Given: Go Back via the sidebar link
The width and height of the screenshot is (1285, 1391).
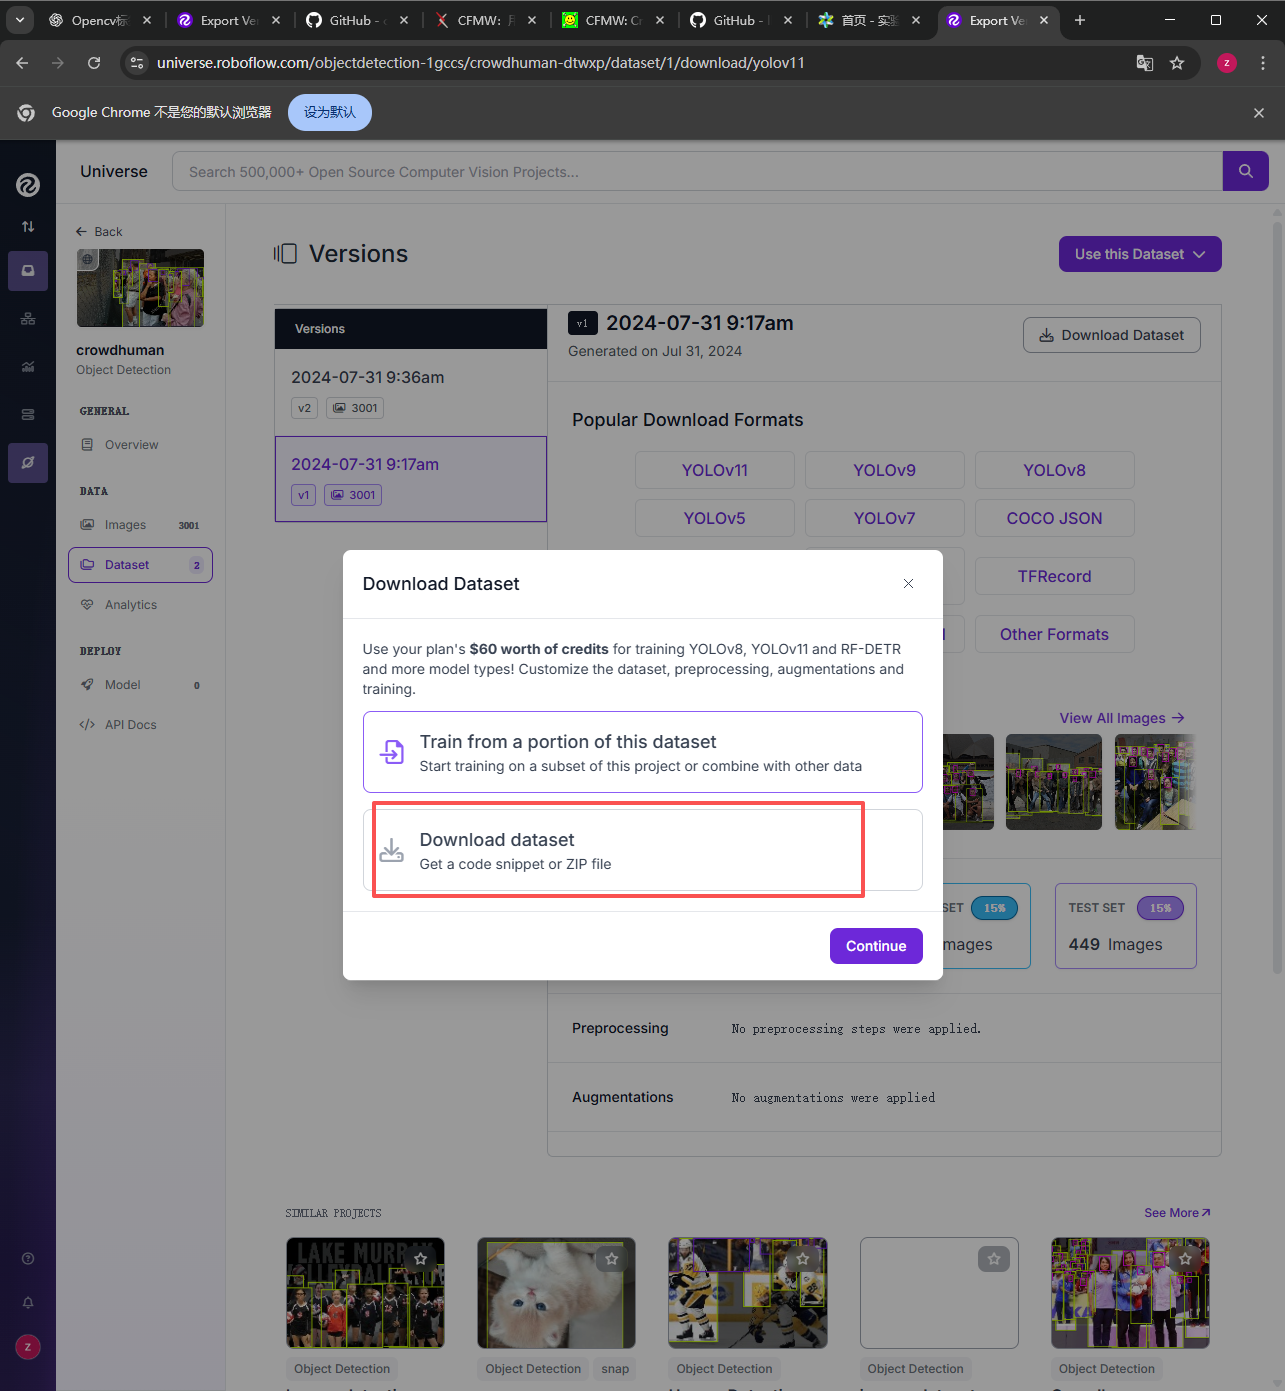Looking at the screenshot, I should coord(99,232).
